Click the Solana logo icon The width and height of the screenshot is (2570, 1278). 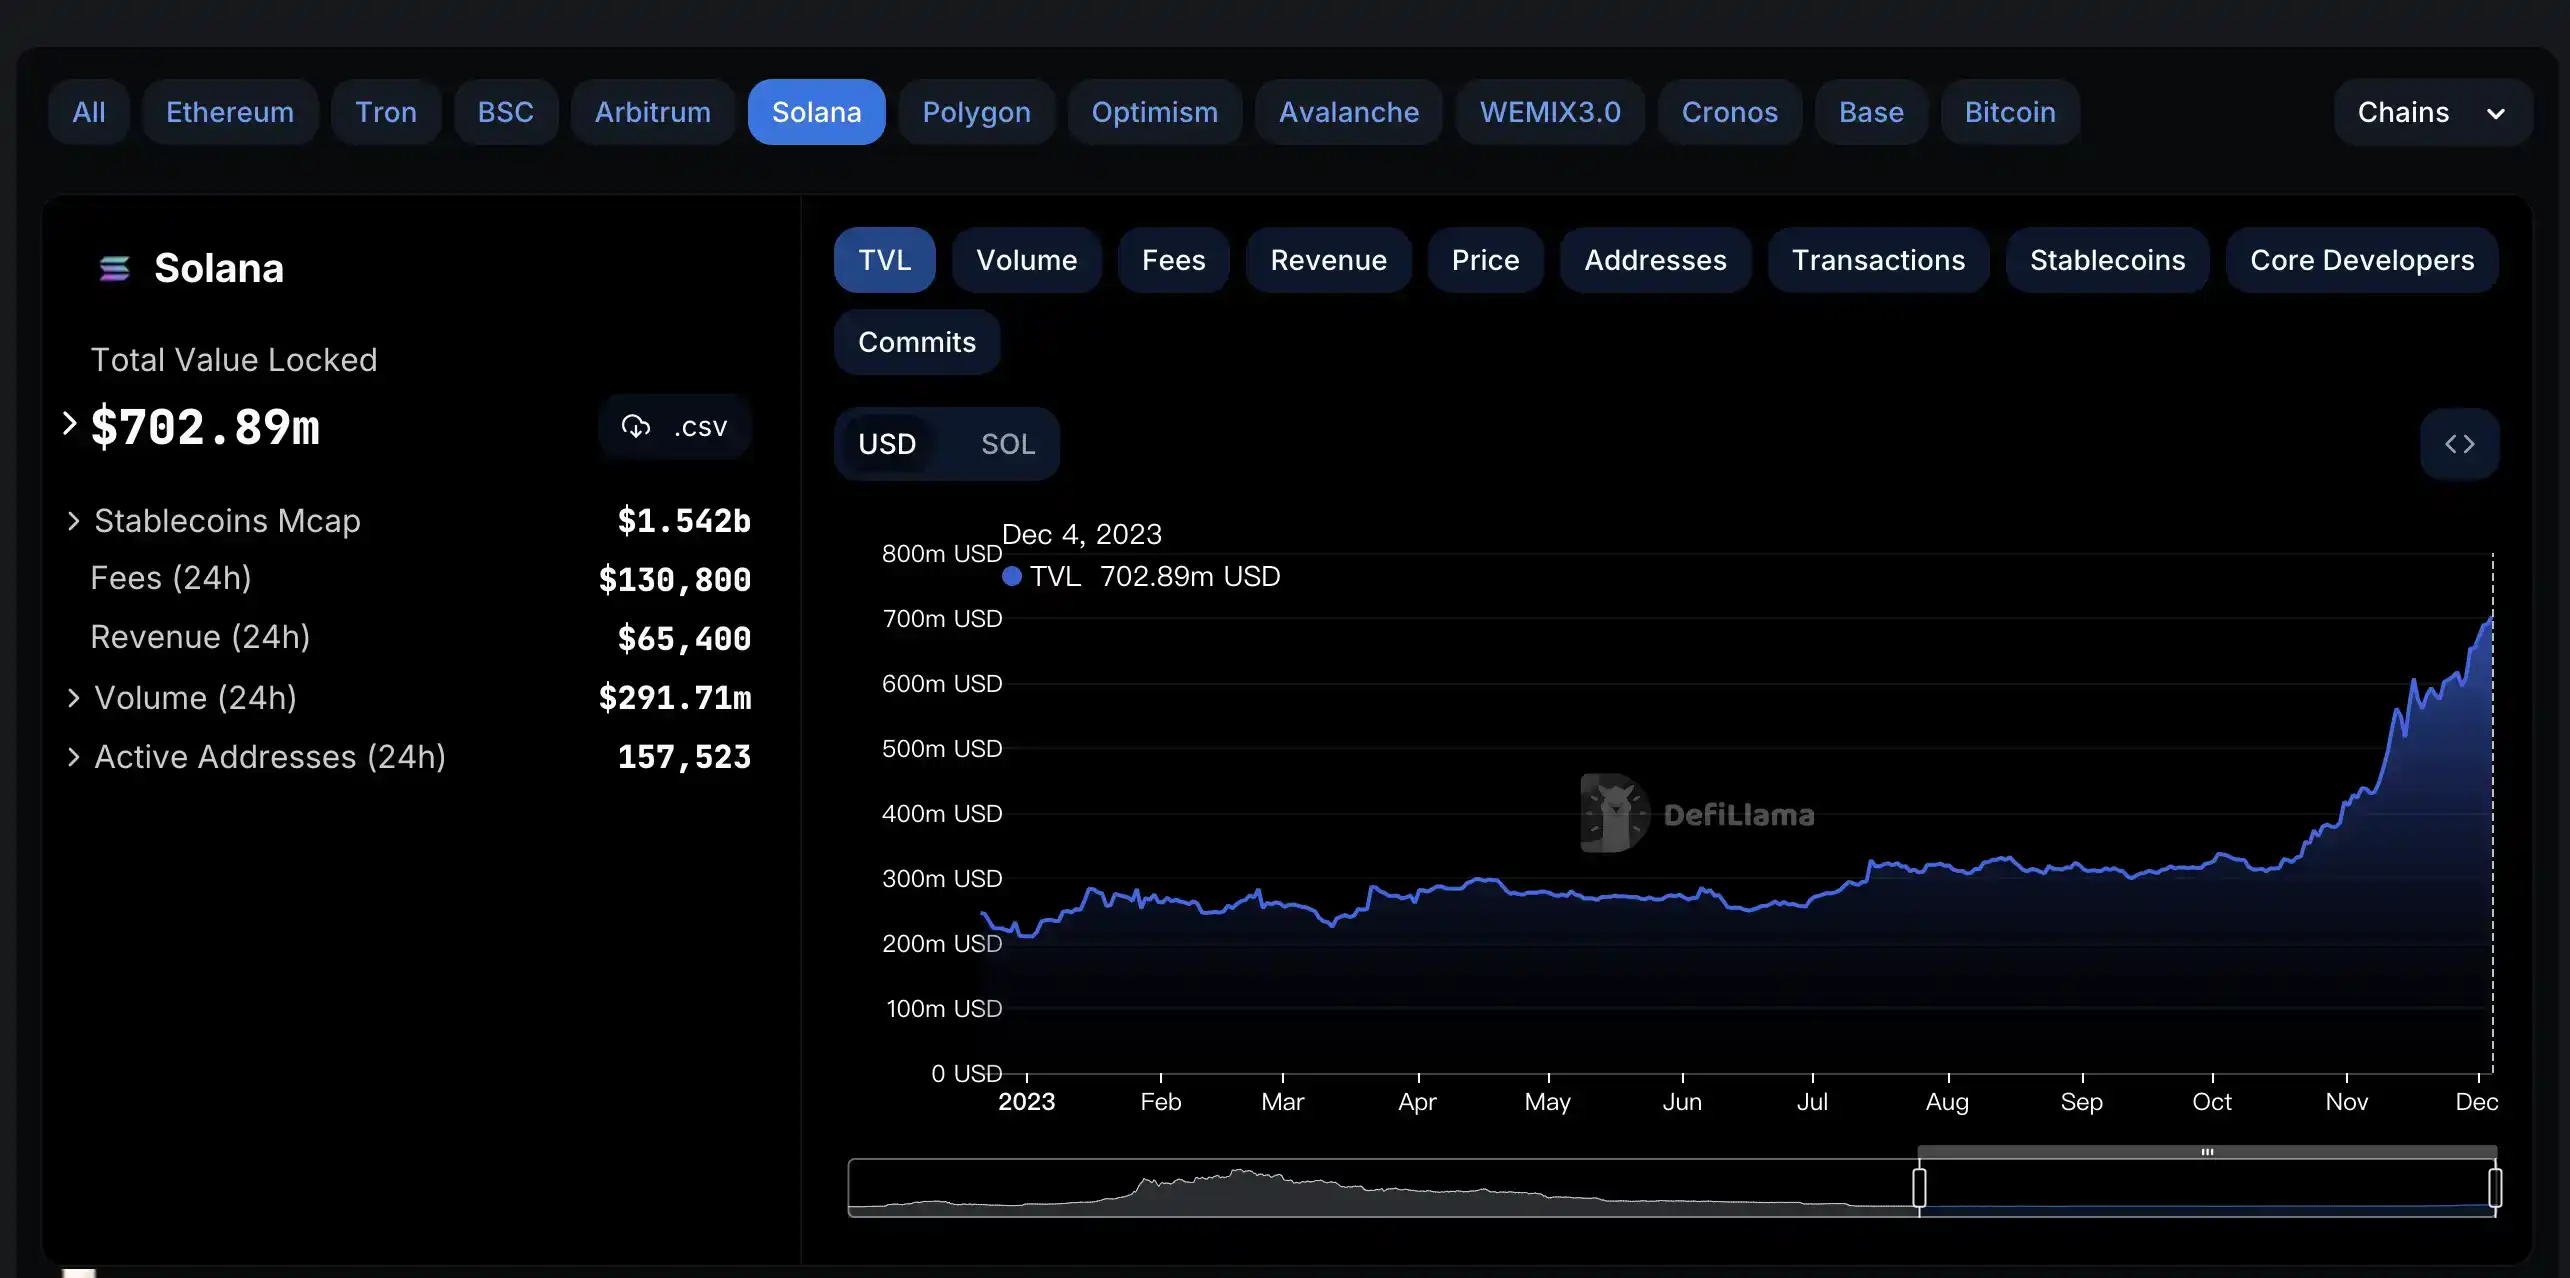point(115,269)
